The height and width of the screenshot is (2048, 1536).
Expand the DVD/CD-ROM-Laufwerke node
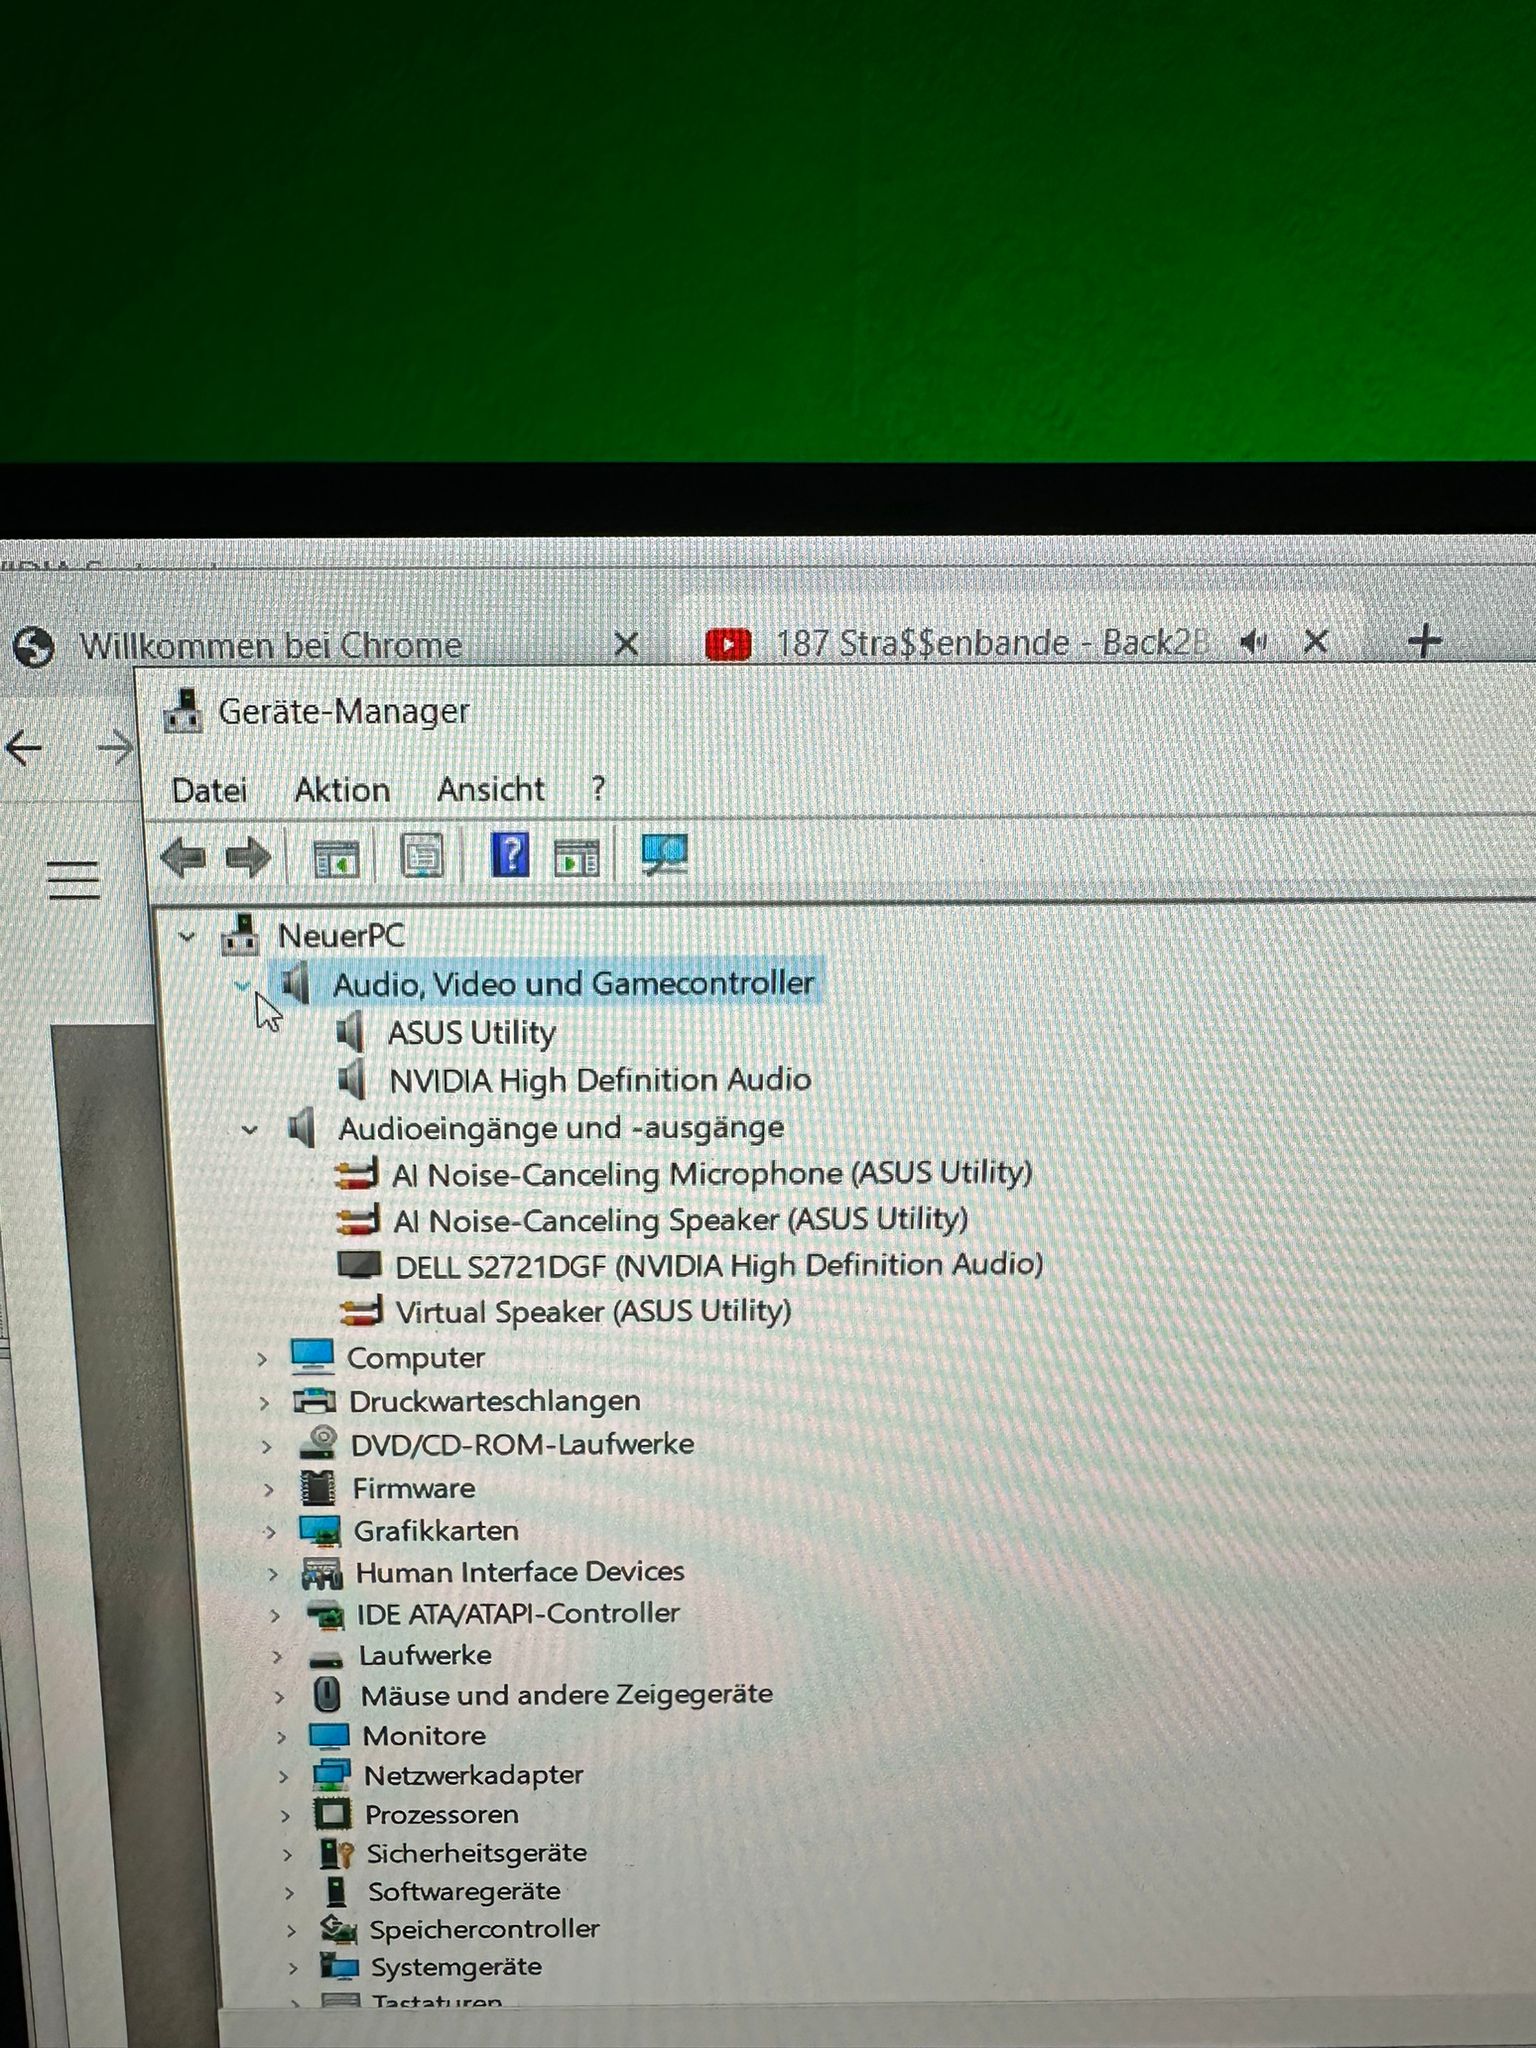(x=266, y=1446)
